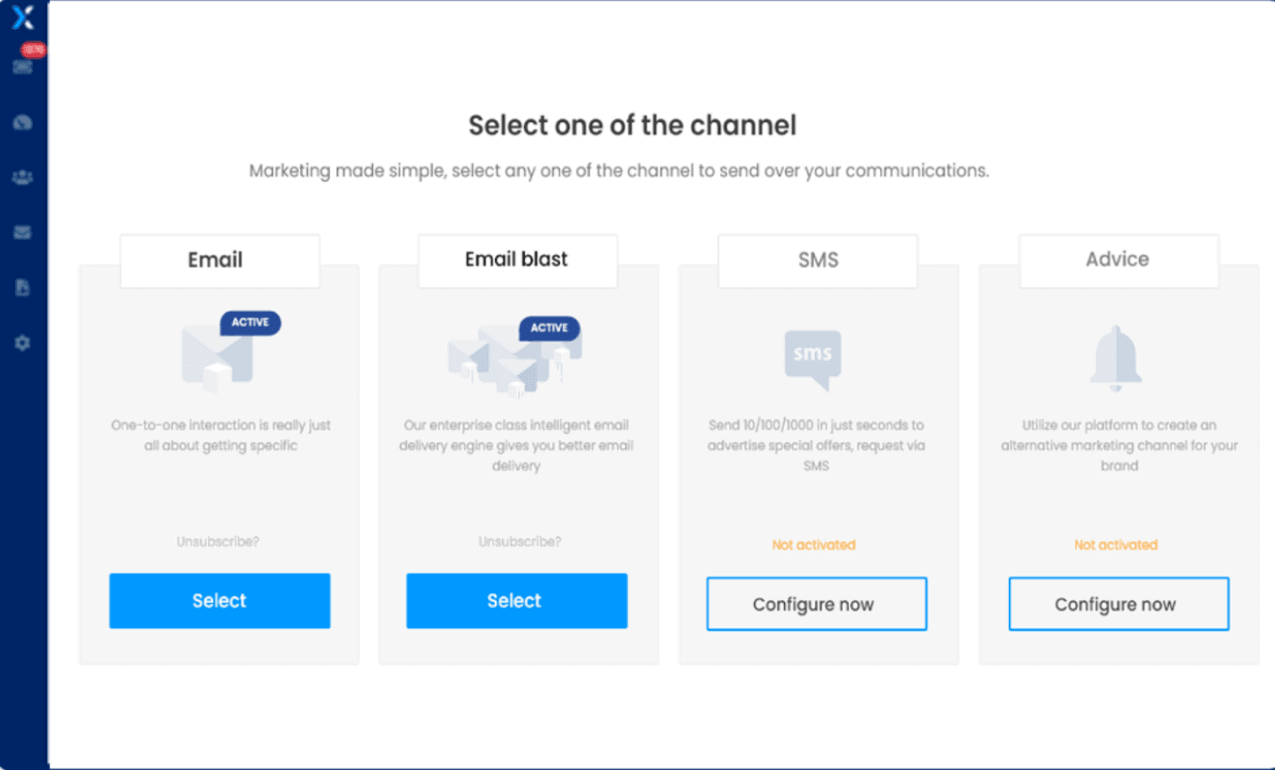
Task: Select the Email blast channel button
Action: click(516, 601)
